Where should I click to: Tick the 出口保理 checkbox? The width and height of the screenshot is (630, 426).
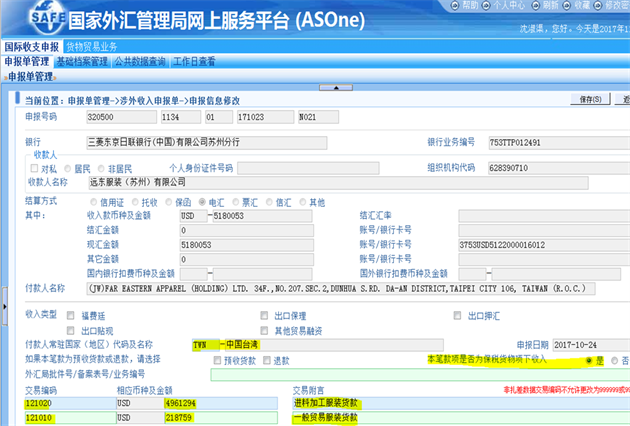(x=263, y=315)
